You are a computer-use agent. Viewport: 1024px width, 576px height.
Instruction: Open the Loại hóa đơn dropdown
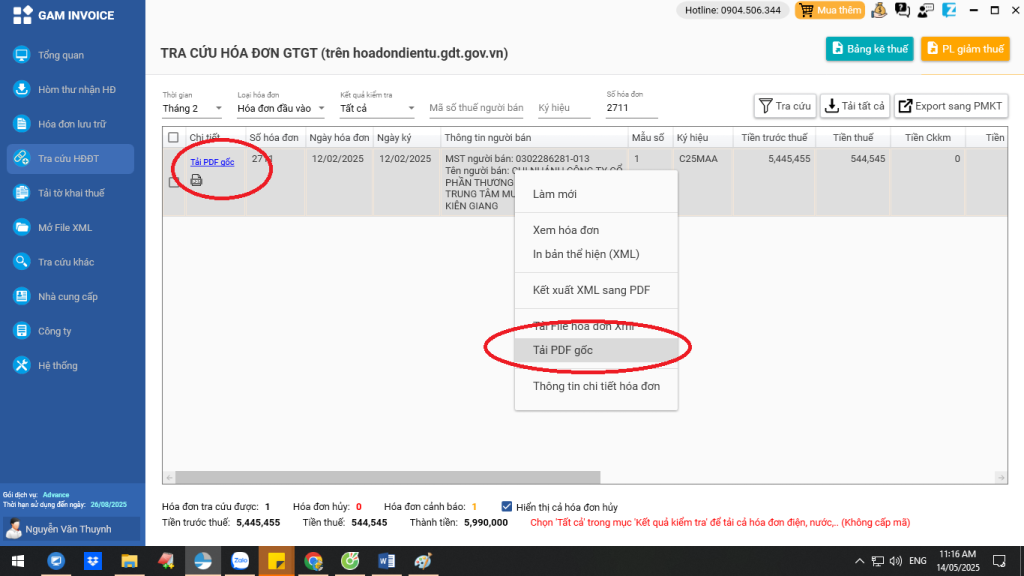281,108
